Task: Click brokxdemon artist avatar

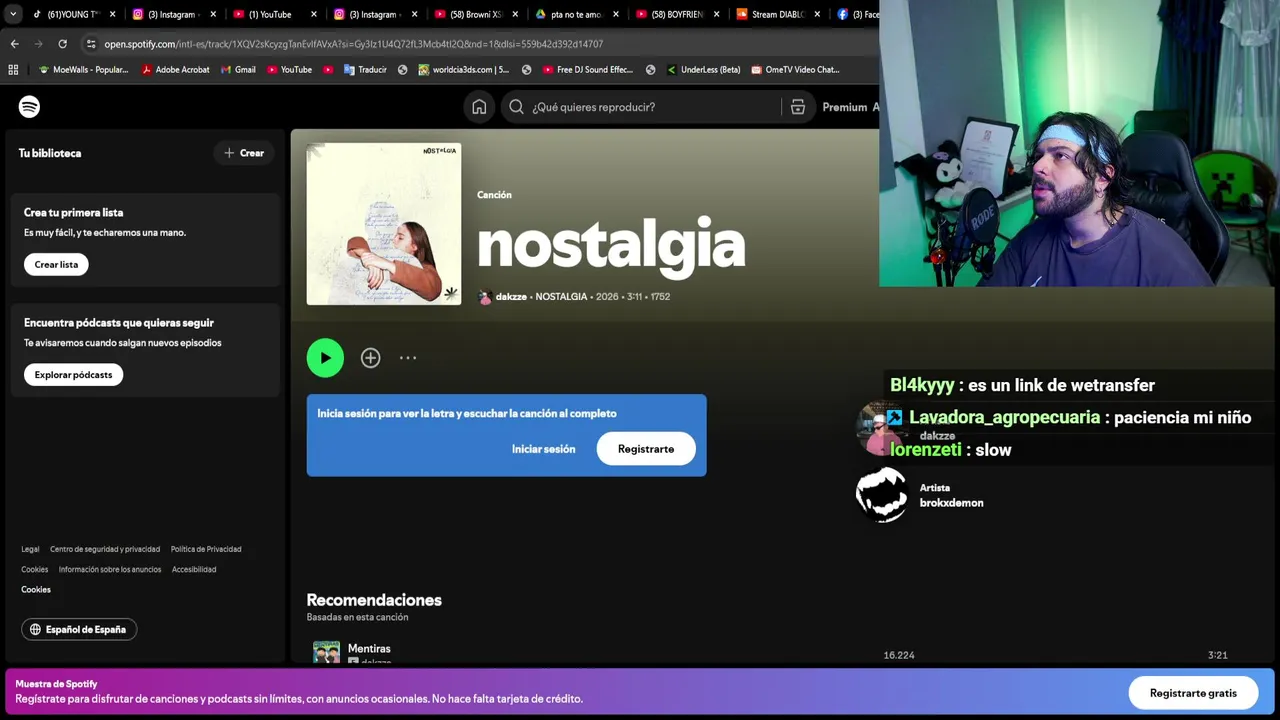Action: click(882, 495)
